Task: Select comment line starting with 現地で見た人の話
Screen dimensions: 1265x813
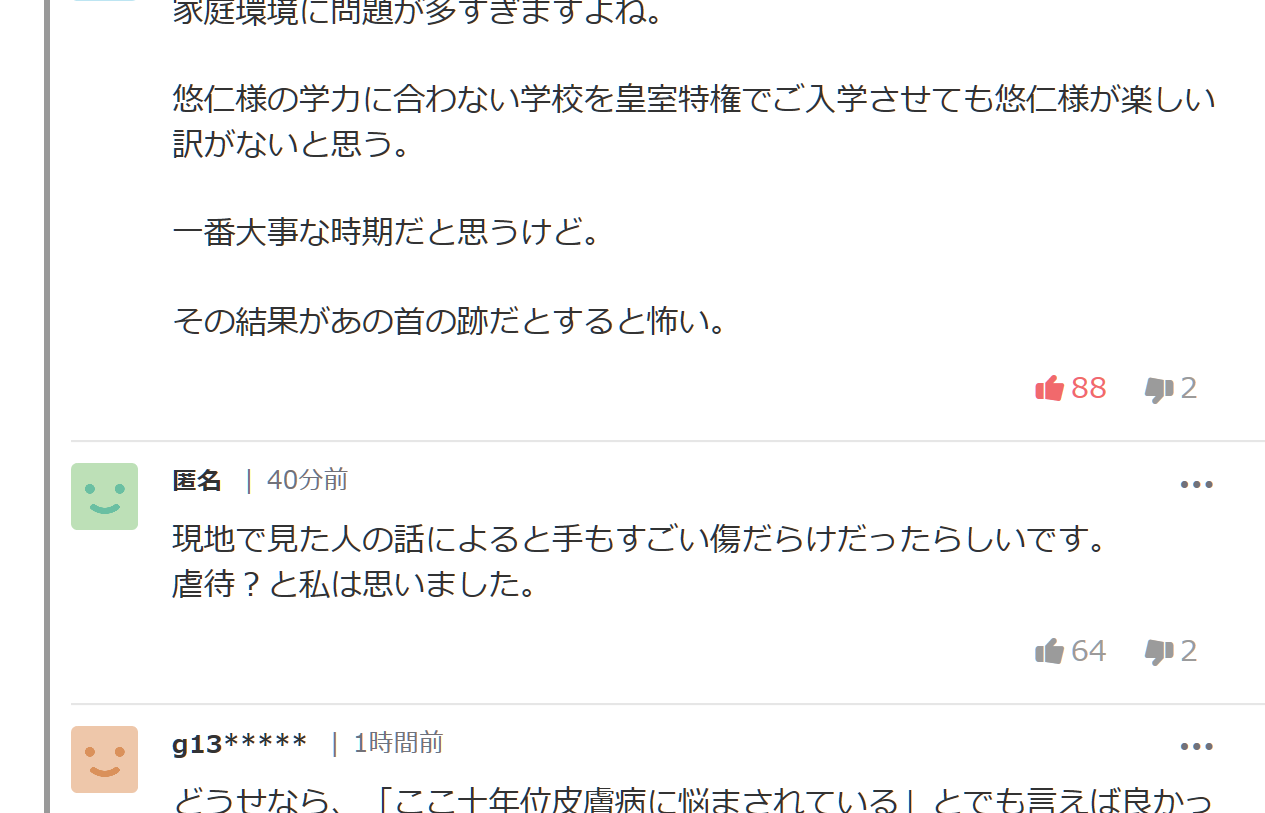Action: (x=641, y=539)
